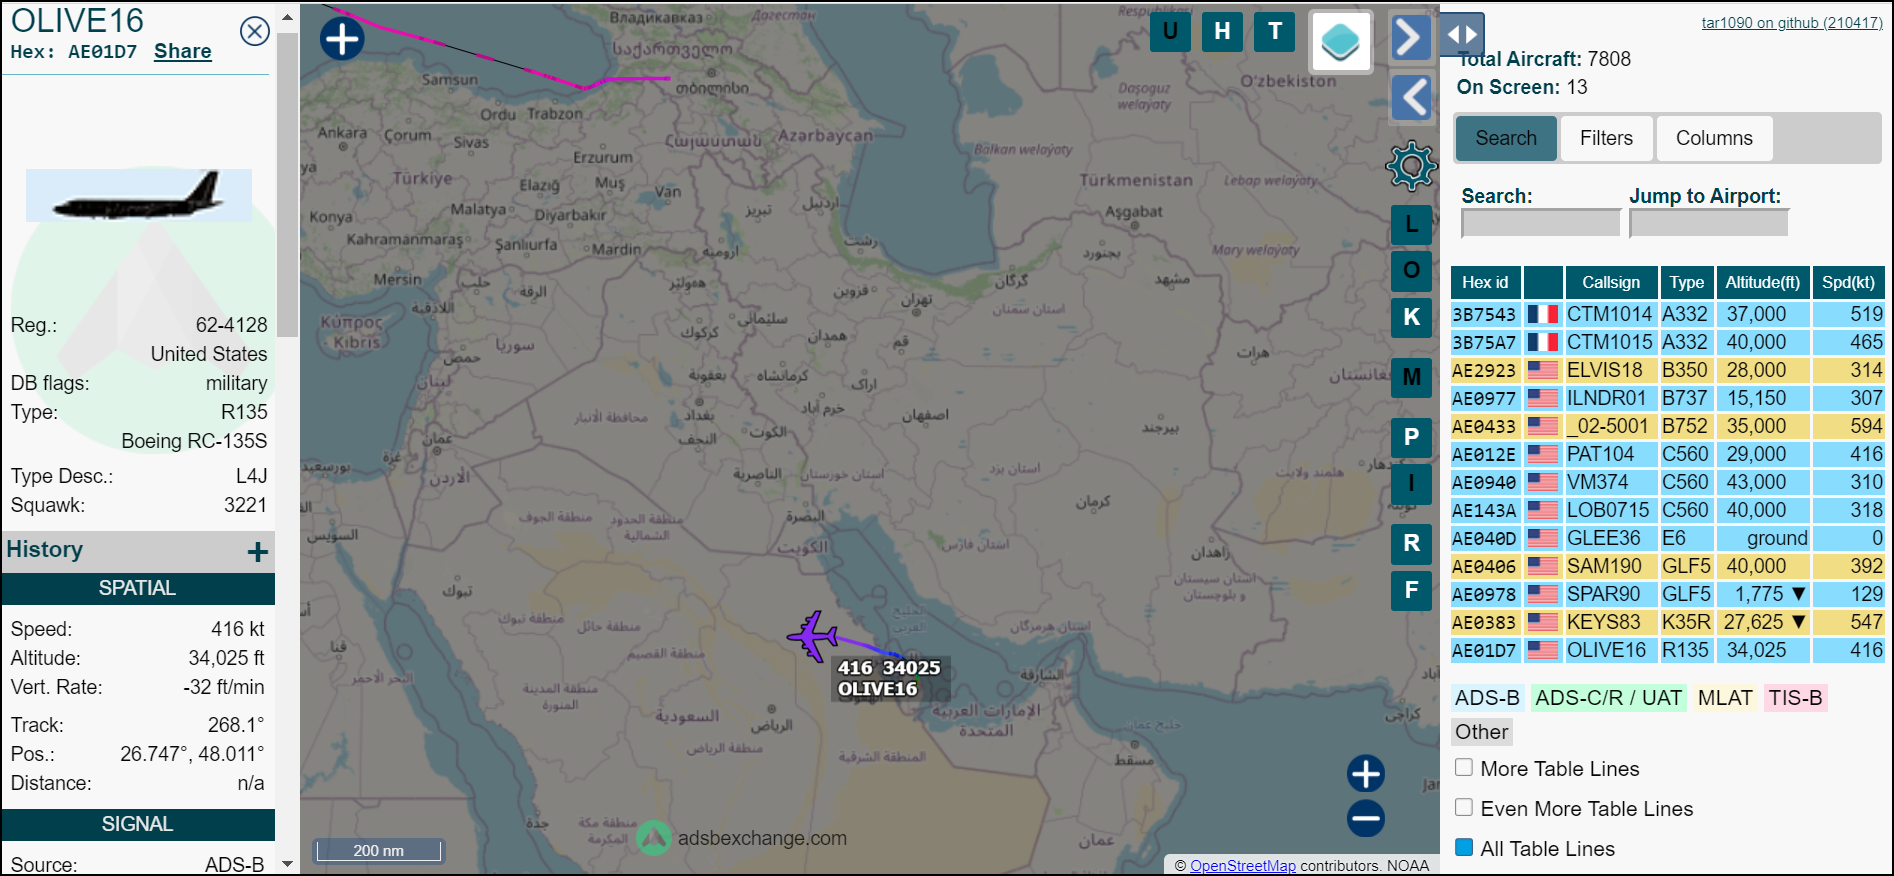
Task: Click the large plus button on map corner
Action: point(342,39)
